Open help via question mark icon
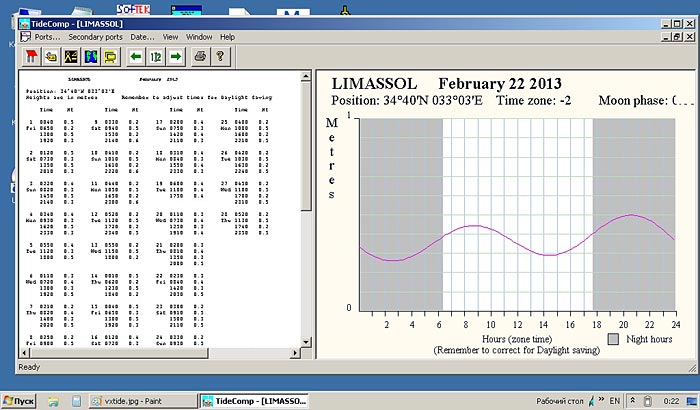Viewport: 700px width, 410px height. [220, 57]
